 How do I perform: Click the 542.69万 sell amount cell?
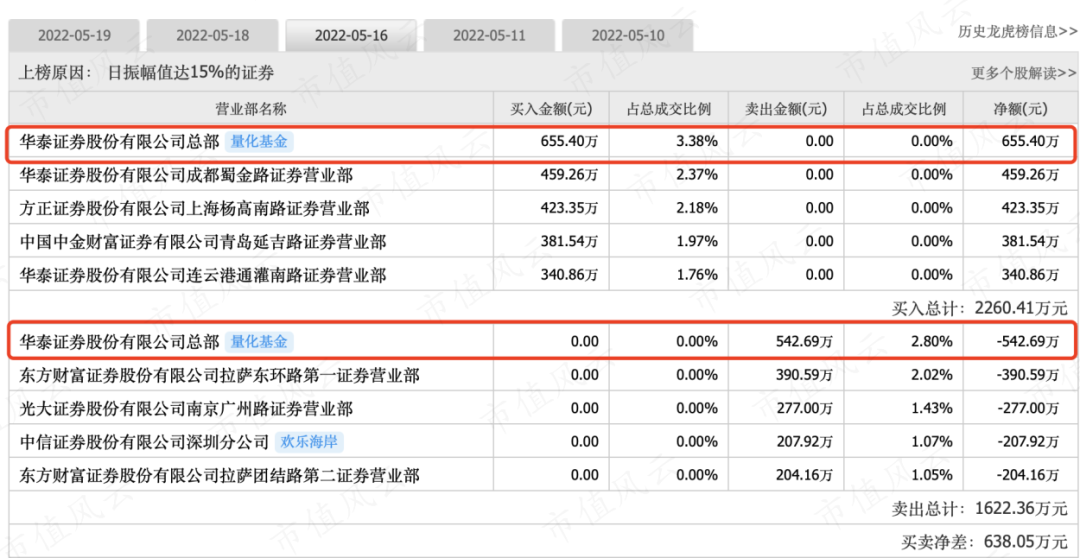click(804, 342)
